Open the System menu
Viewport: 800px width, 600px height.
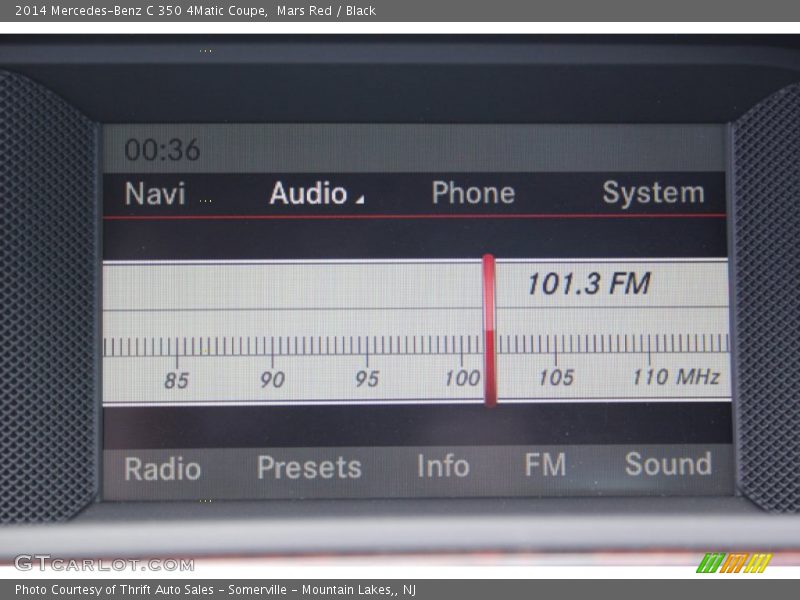(653, 193)
